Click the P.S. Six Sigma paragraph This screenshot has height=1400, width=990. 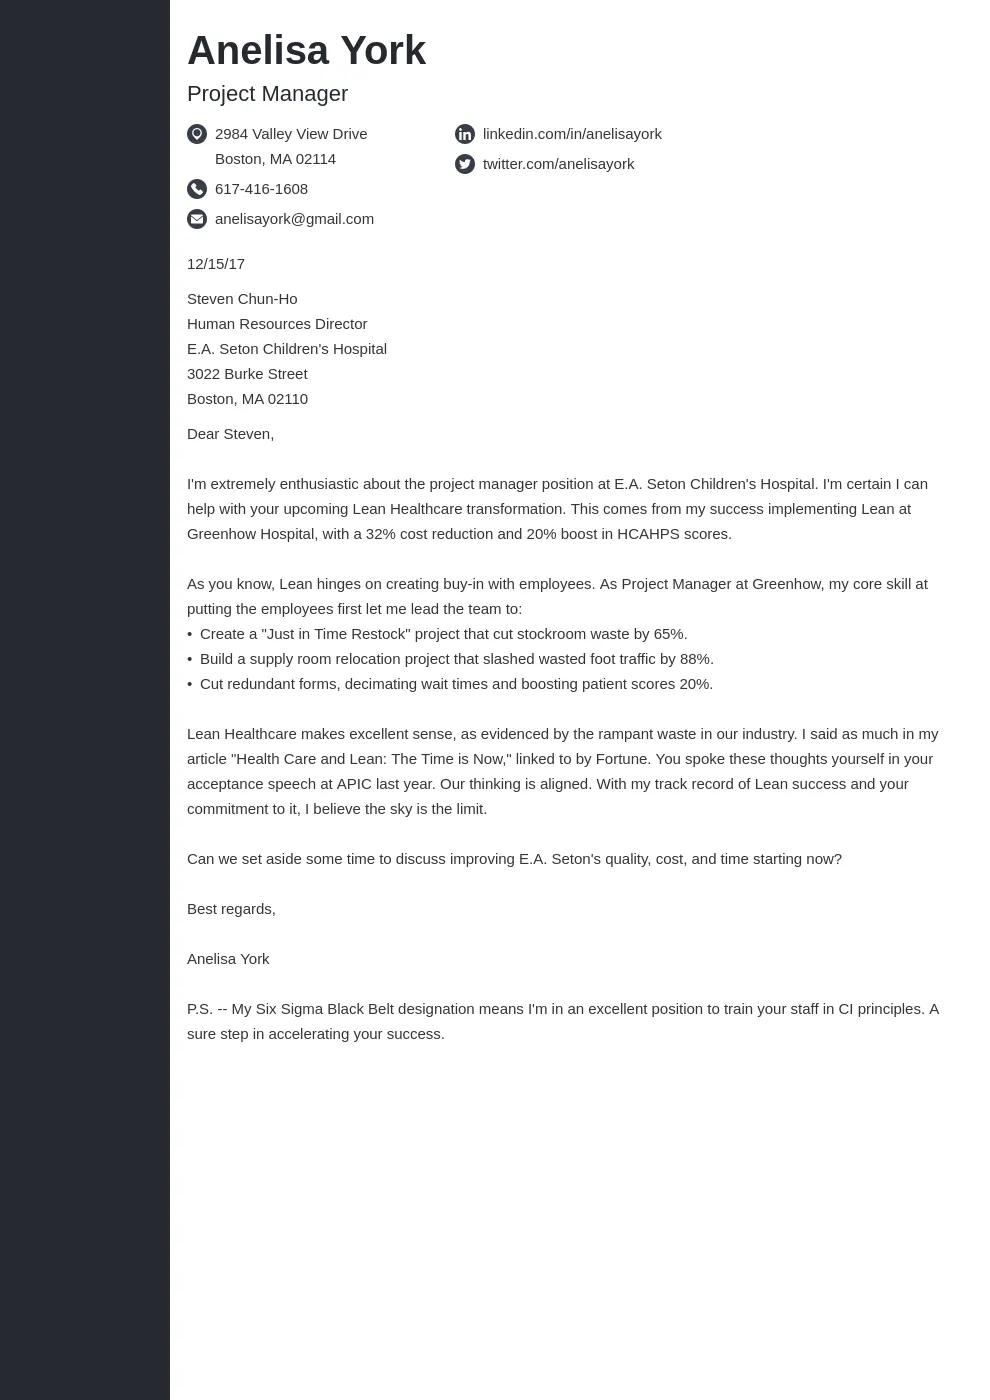(x=562, y=1021)
